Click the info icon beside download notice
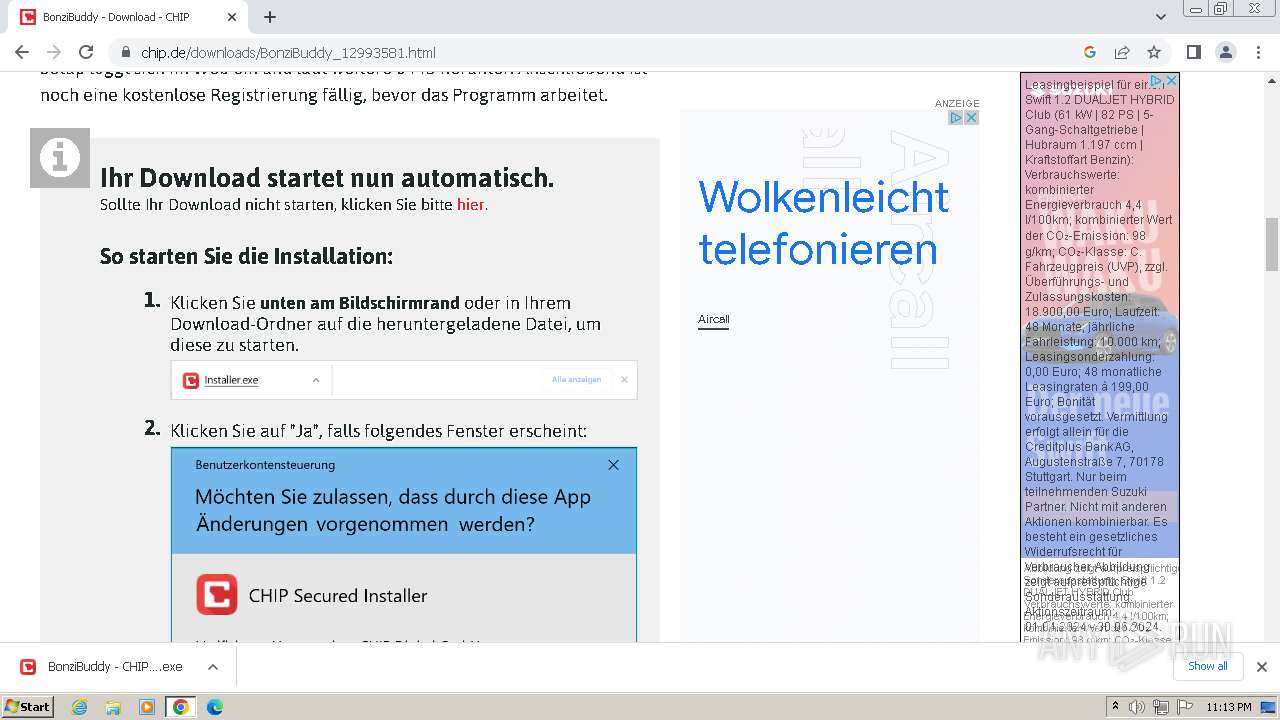This screenshot has height=720, width=1280. tap(60, 158)
